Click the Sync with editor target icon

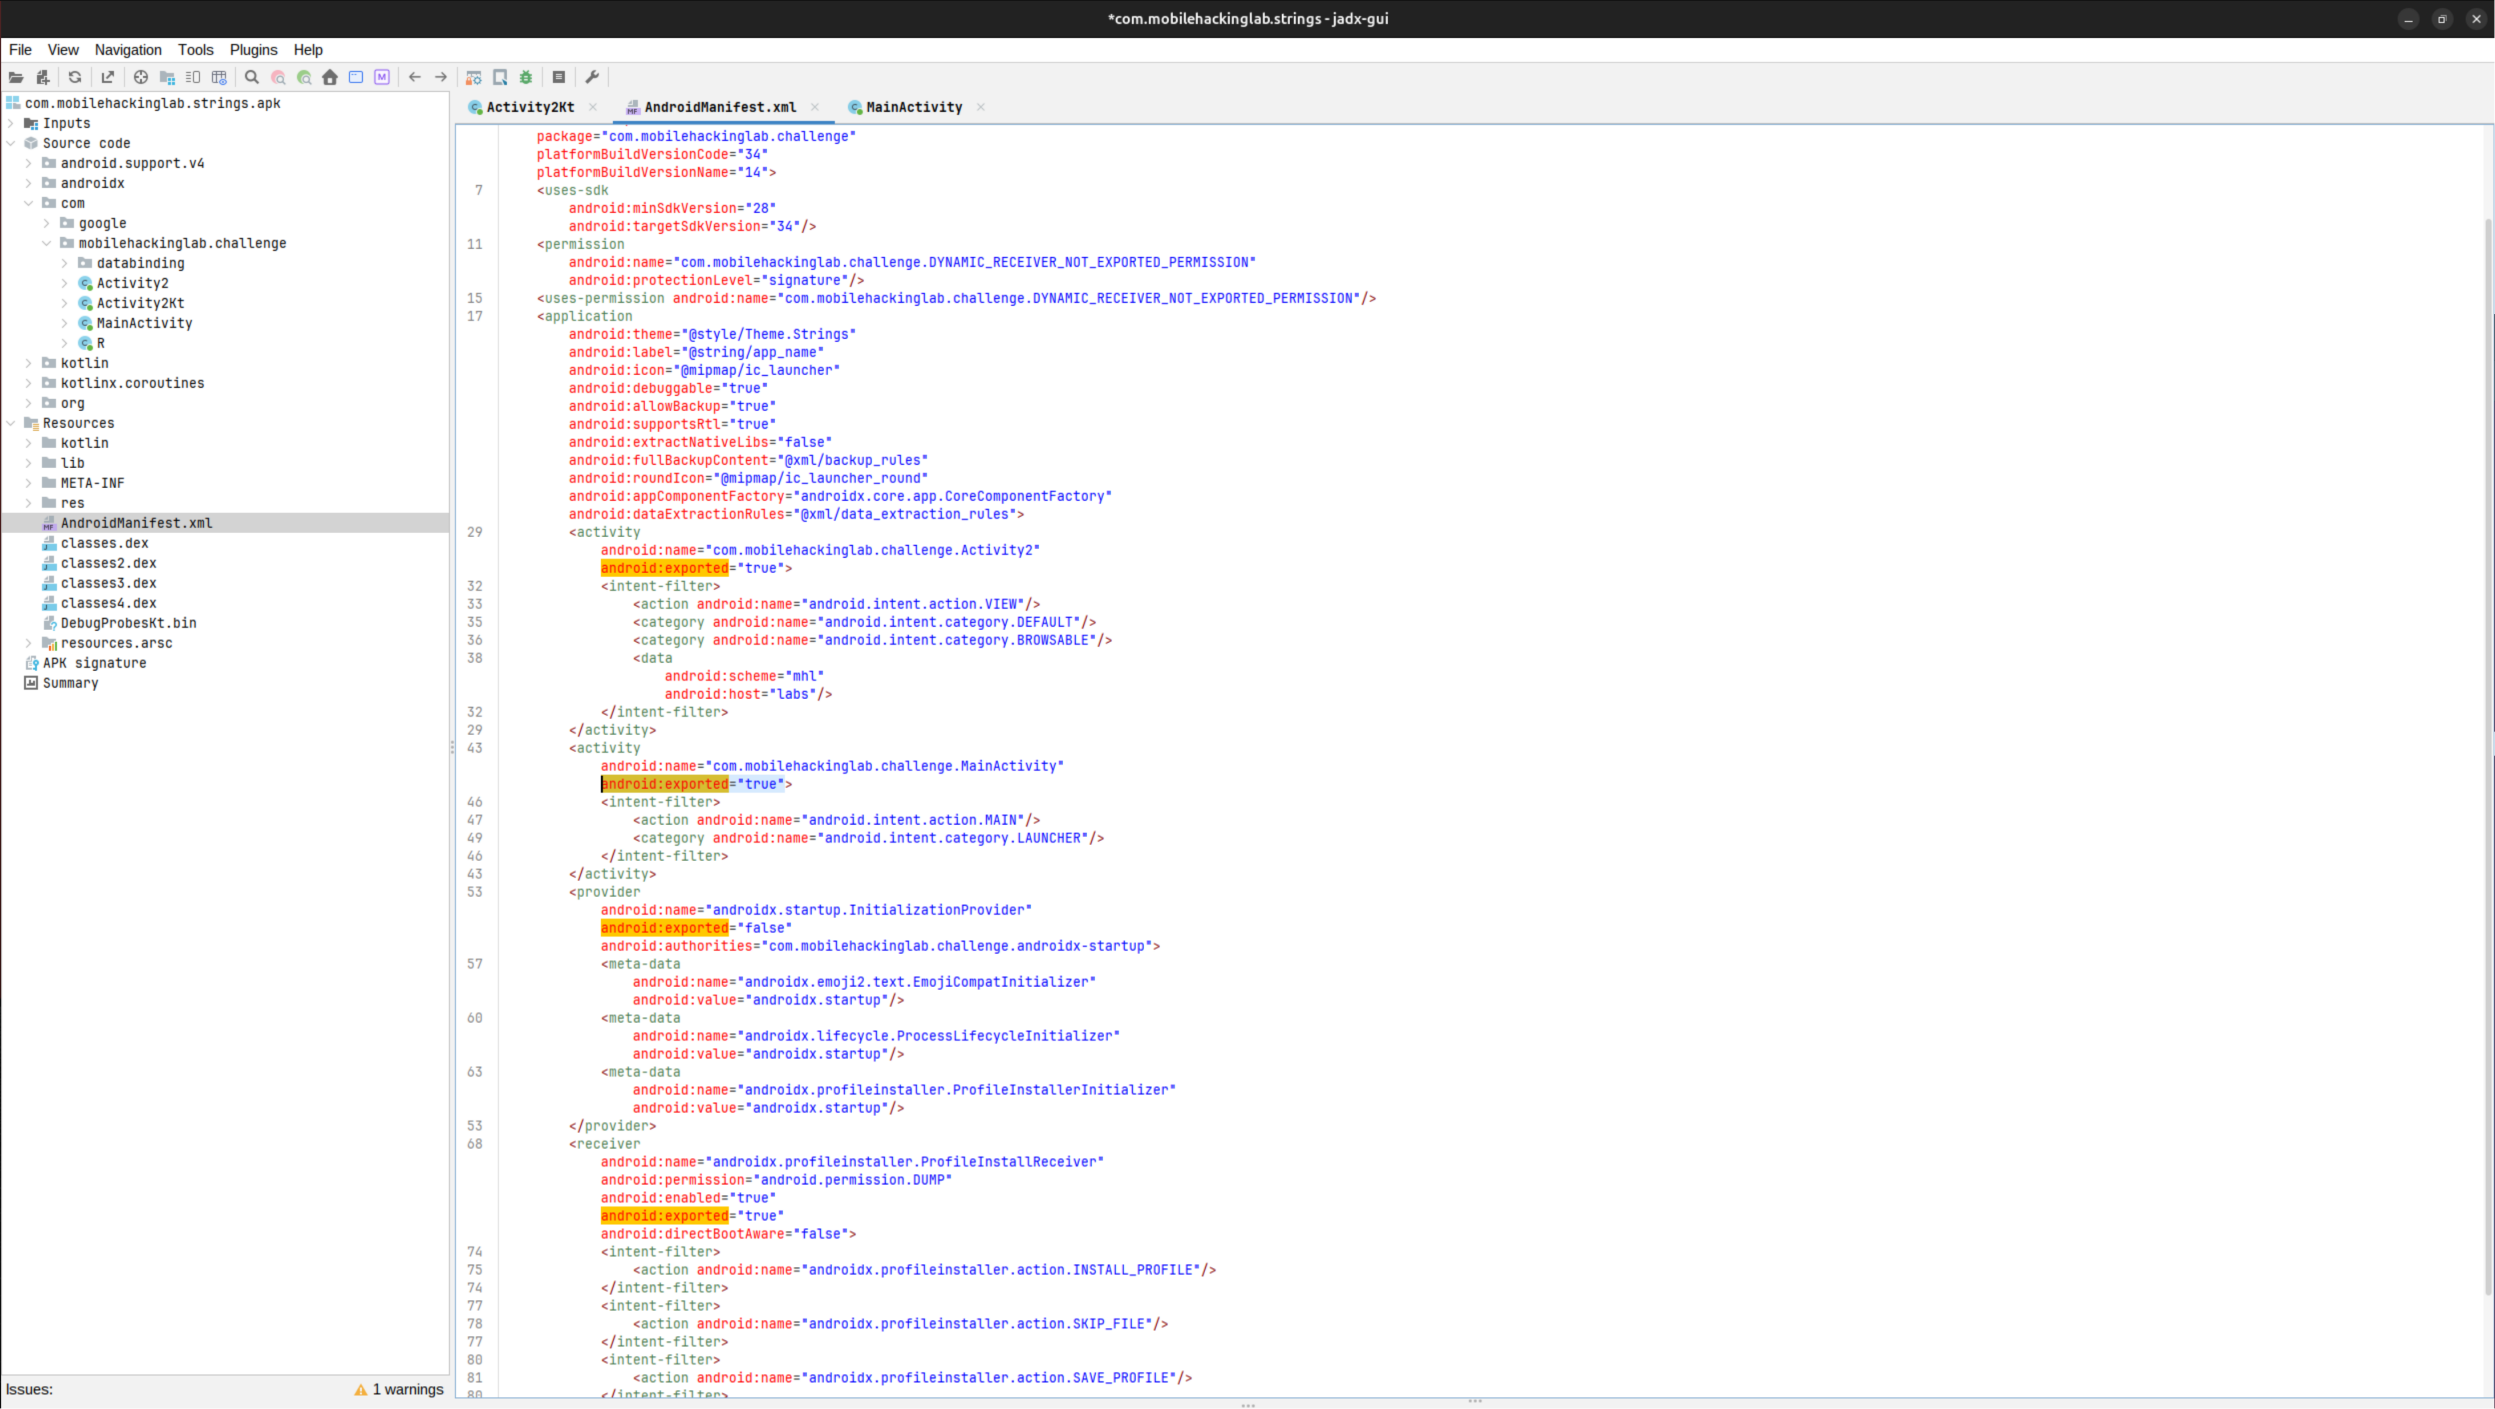[x=141, y=77]
